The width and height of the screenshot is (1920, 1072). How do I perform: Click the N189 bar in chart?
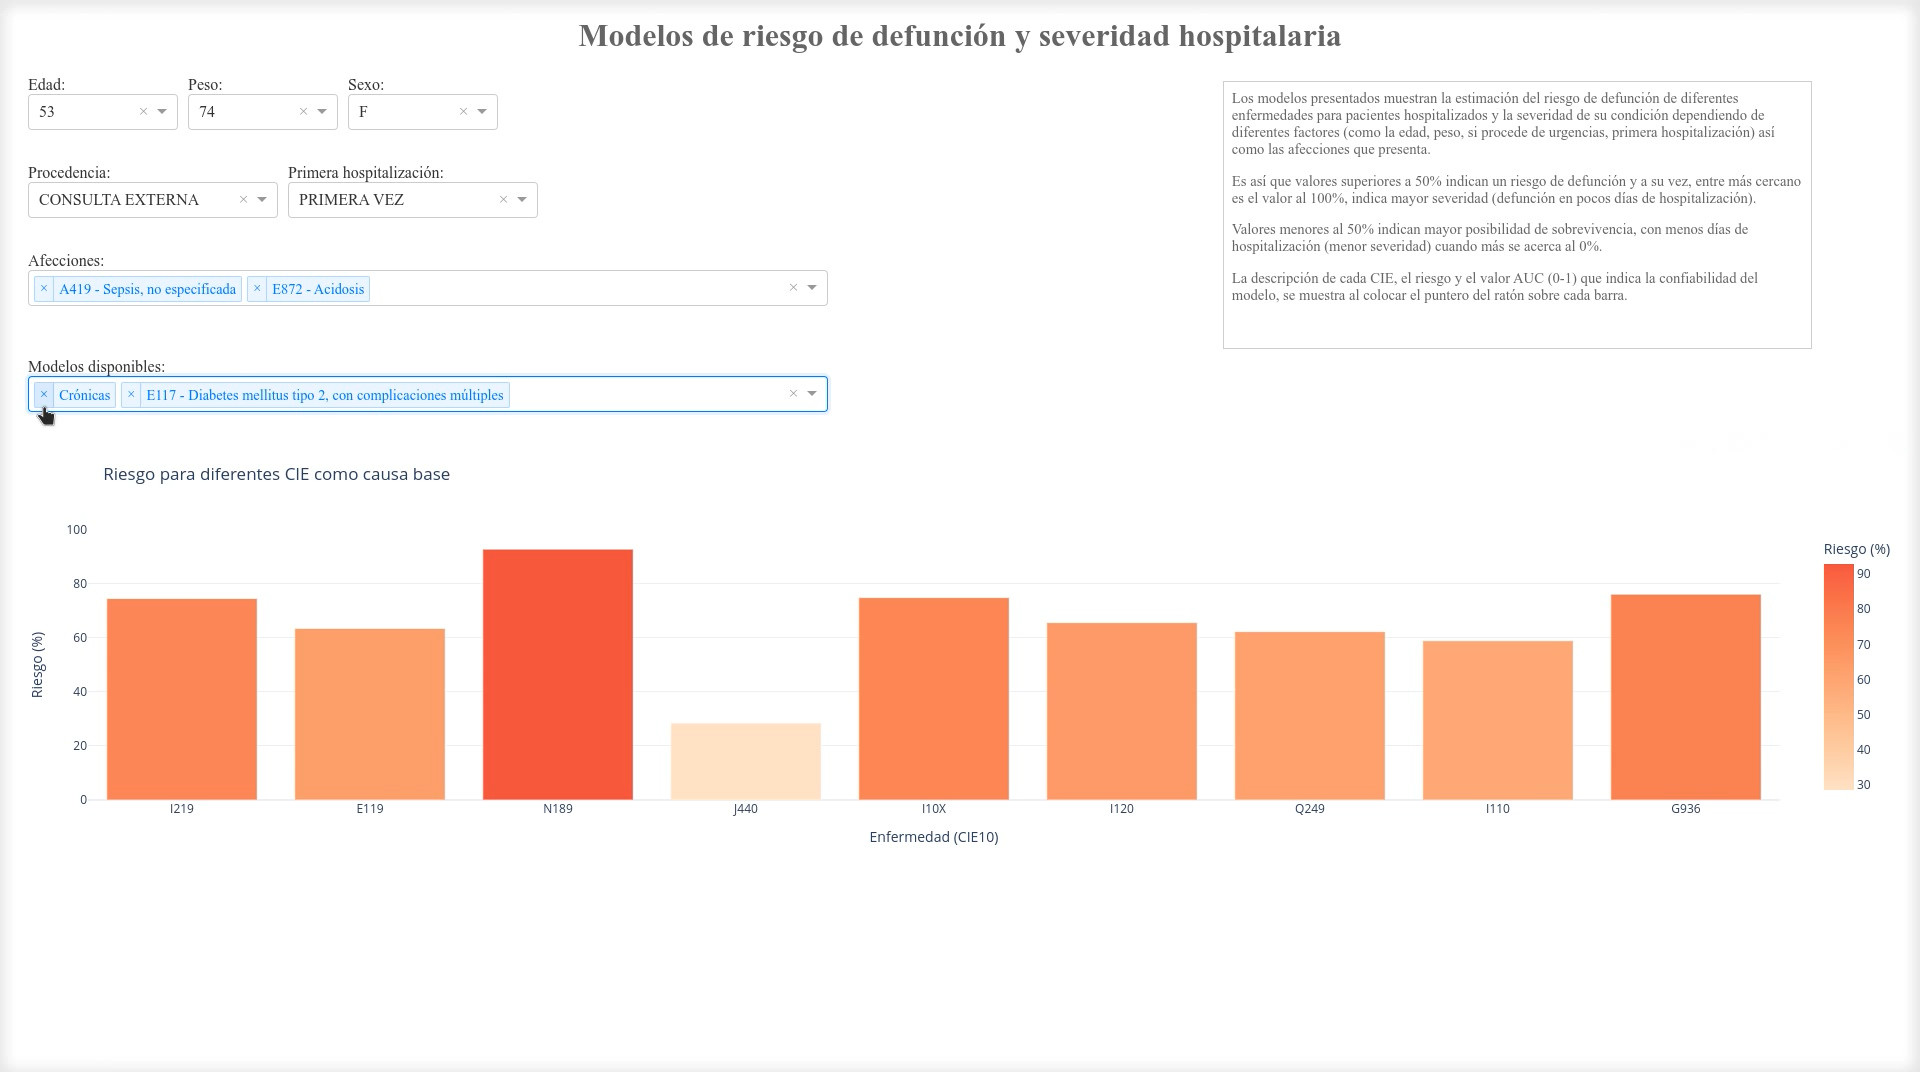pyautogui.click(x=558, y=675)
